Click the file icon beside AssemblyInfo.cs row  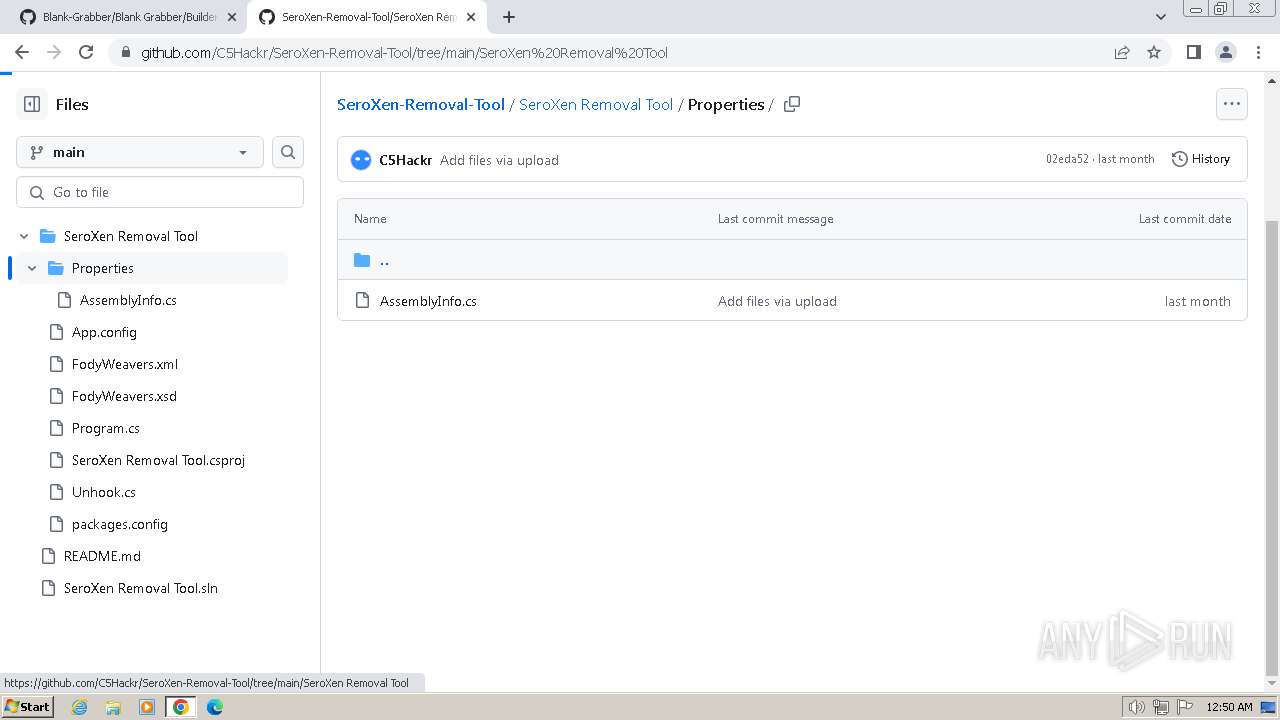click(x=362, y=300)
